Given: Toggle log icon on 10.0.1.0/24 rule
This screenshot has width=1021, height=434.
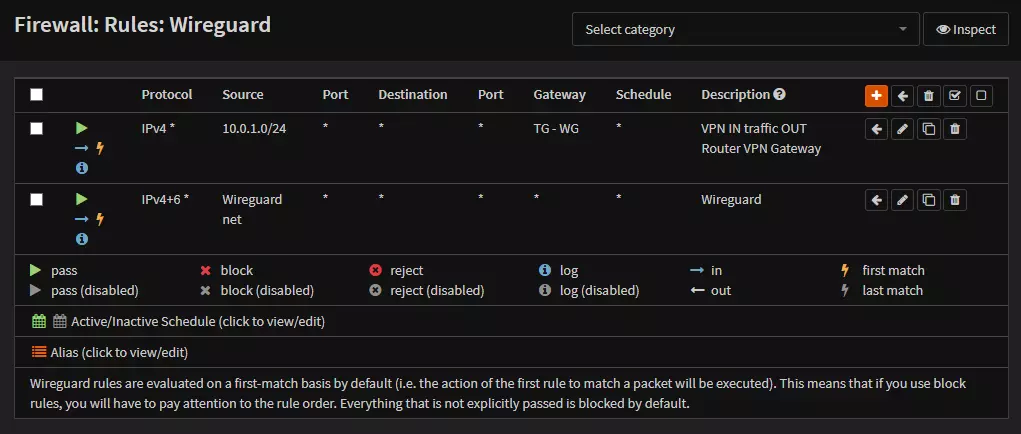Looking at the screenshot, I should click(81, 168).
